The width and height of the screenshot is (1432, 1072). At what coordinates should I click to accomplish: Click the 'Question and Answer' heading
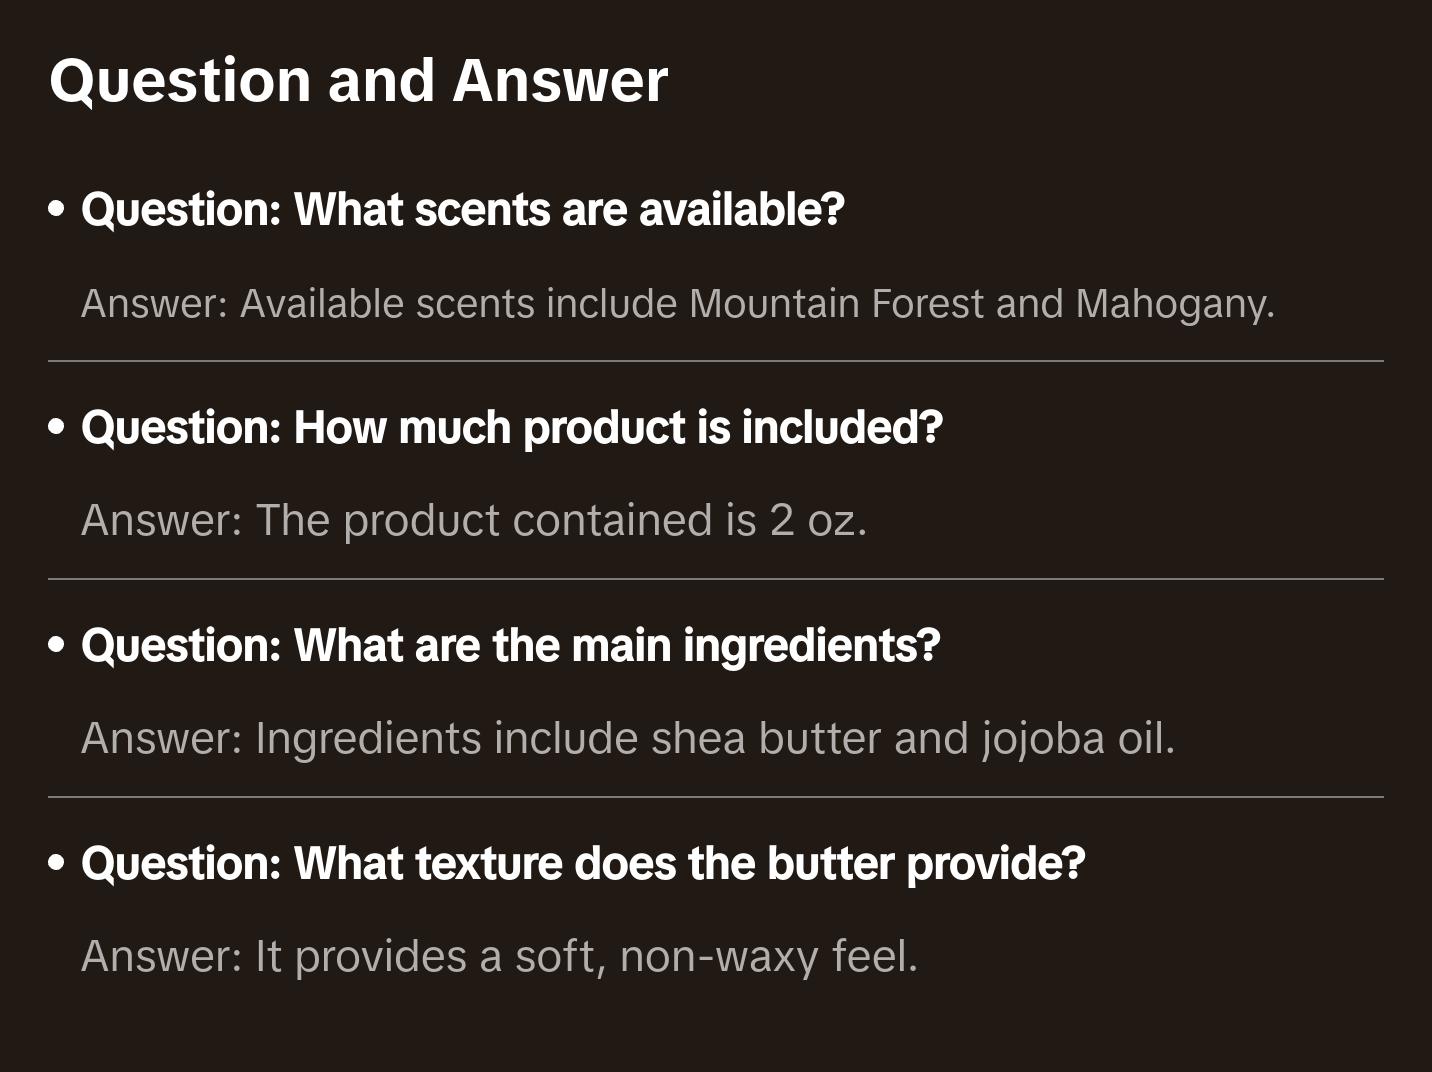pyautogui.click(x=358, y=81)
